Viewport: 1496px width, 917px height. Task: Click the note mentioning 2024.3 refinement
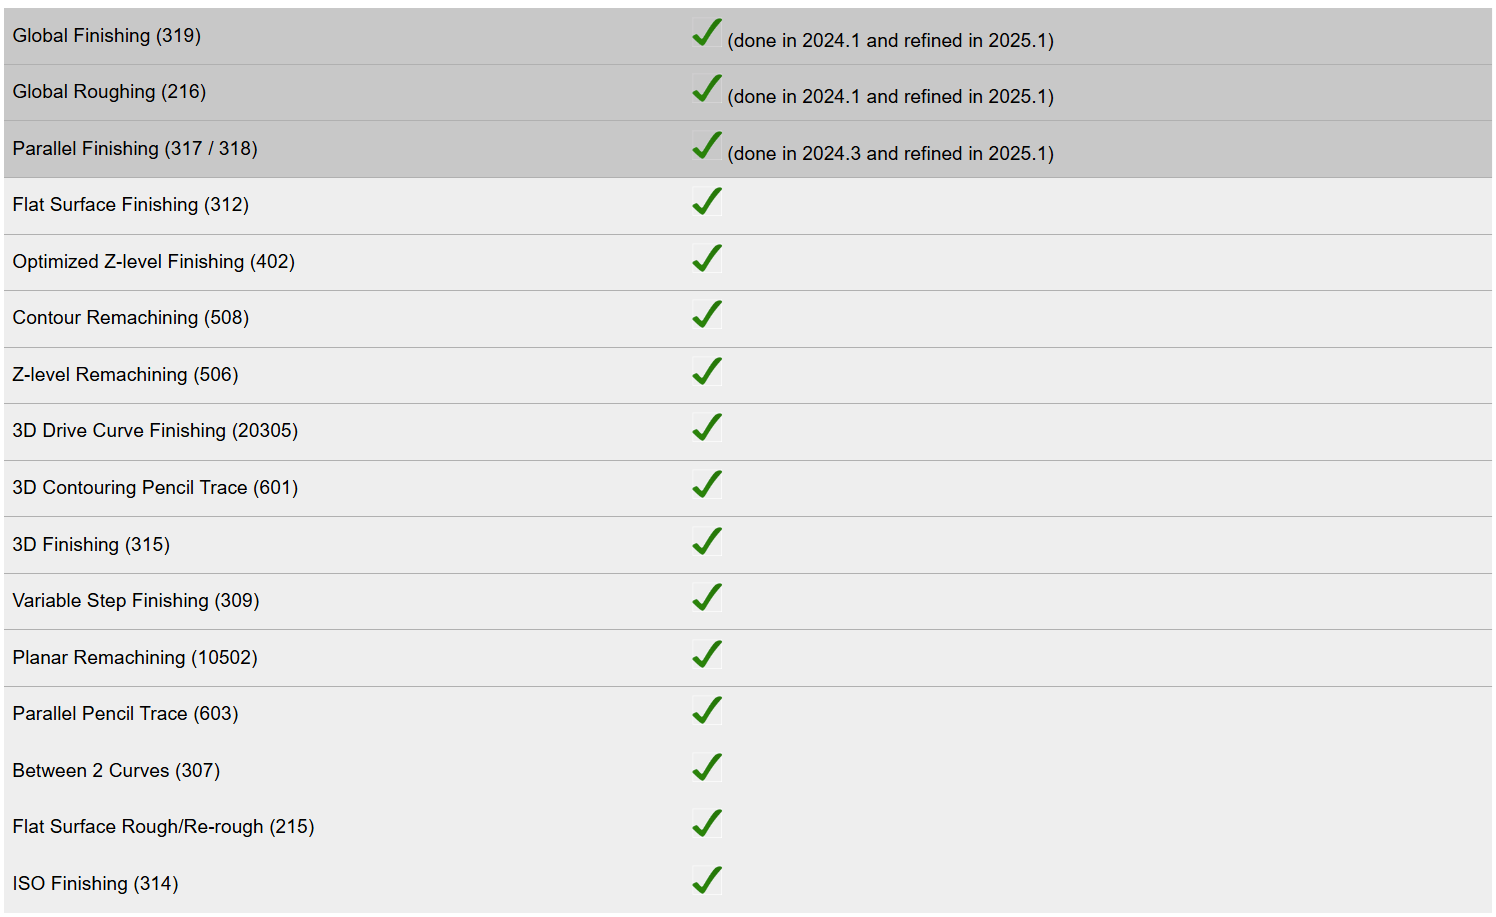890,154
